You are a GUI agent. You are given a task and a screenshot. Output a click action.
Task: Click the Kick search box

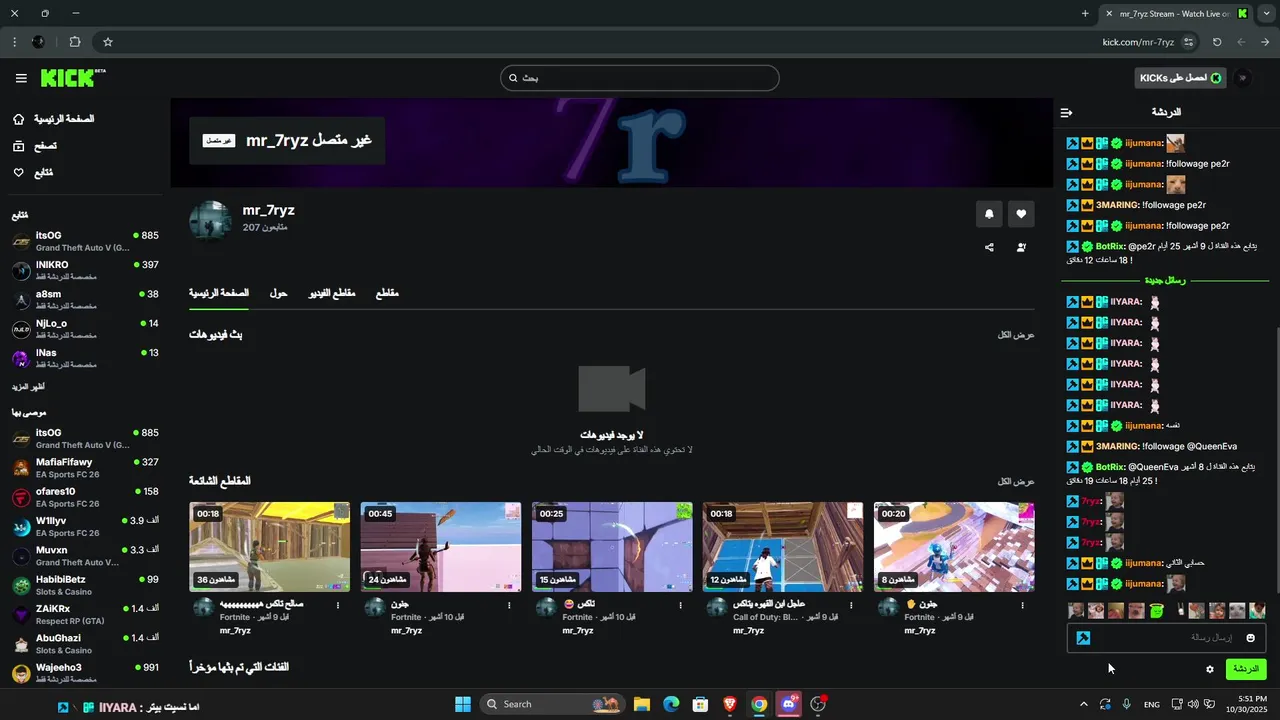click(640, 78)
